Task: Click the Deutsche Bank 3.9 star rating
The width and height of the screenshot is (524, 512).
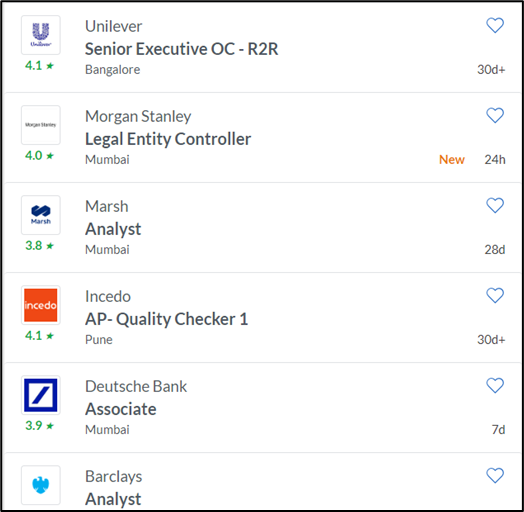Action: [x=39, y=425]
